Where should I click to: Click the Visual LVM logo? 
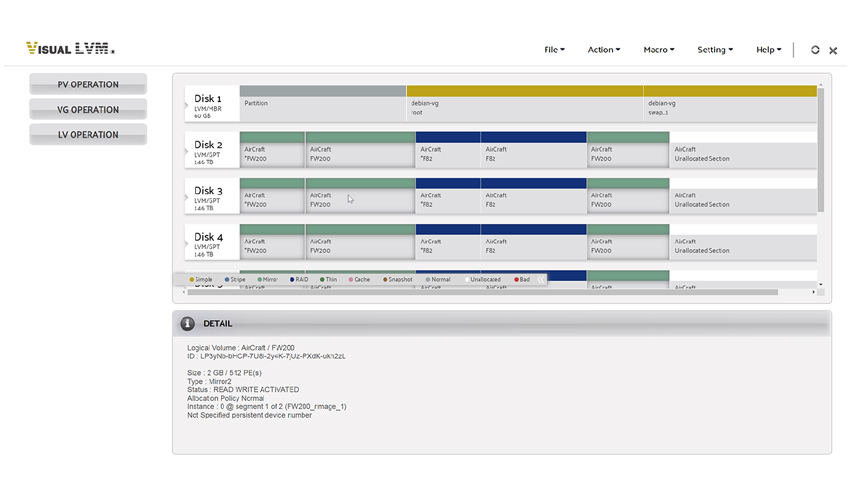[70, 48]
